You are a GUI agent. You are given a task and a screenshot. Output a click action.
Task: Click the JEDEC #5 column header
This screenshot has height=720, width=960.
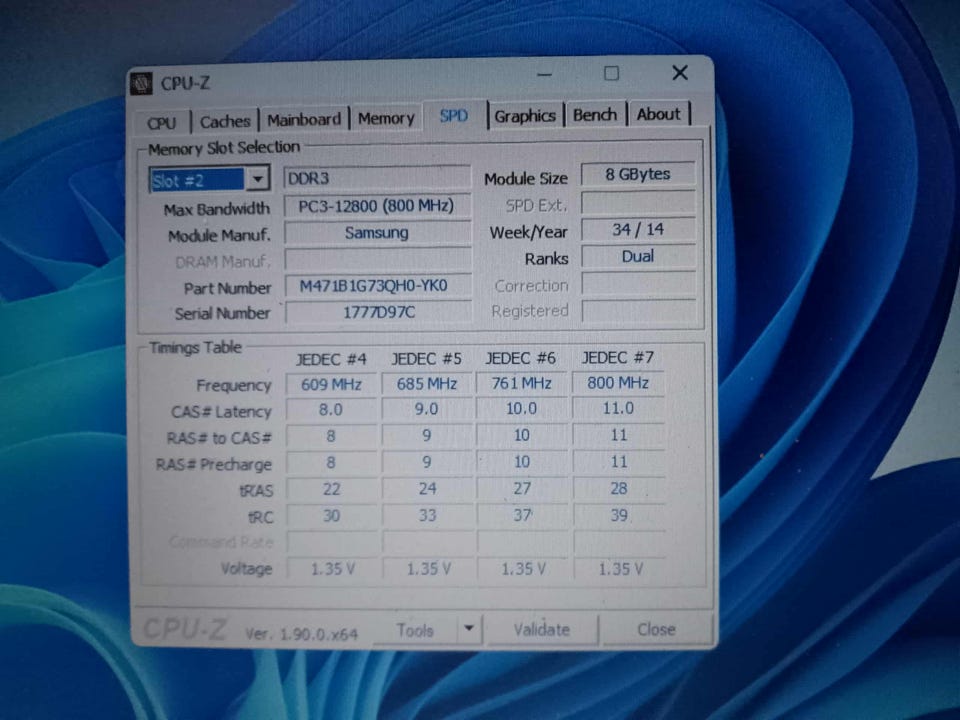pyautogui.click(x=427, y=358)
